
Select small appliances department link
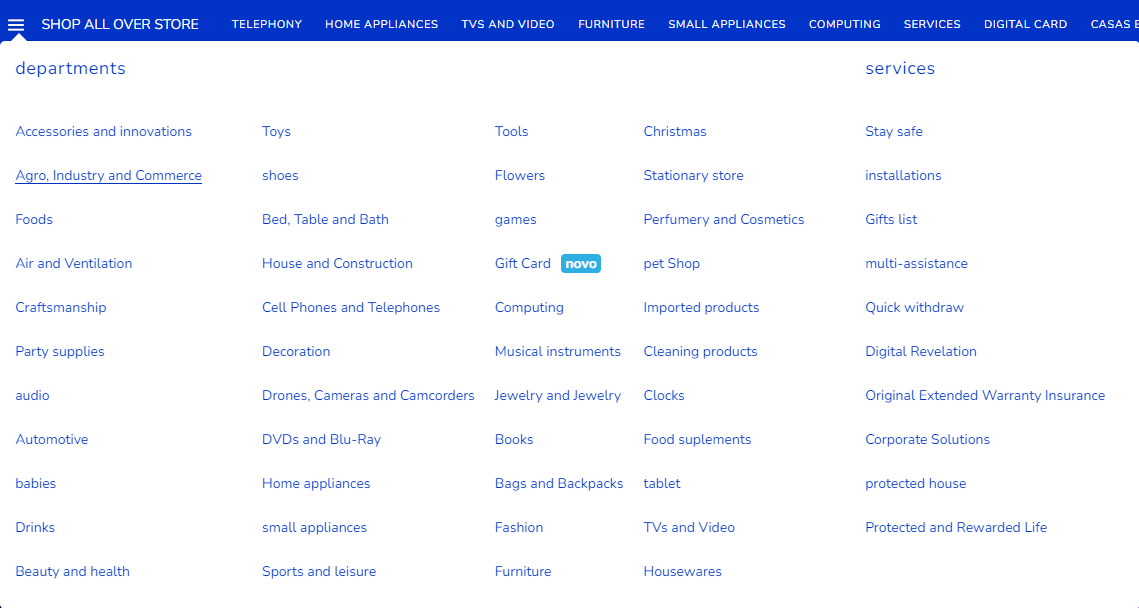click(x=315, y=527)
